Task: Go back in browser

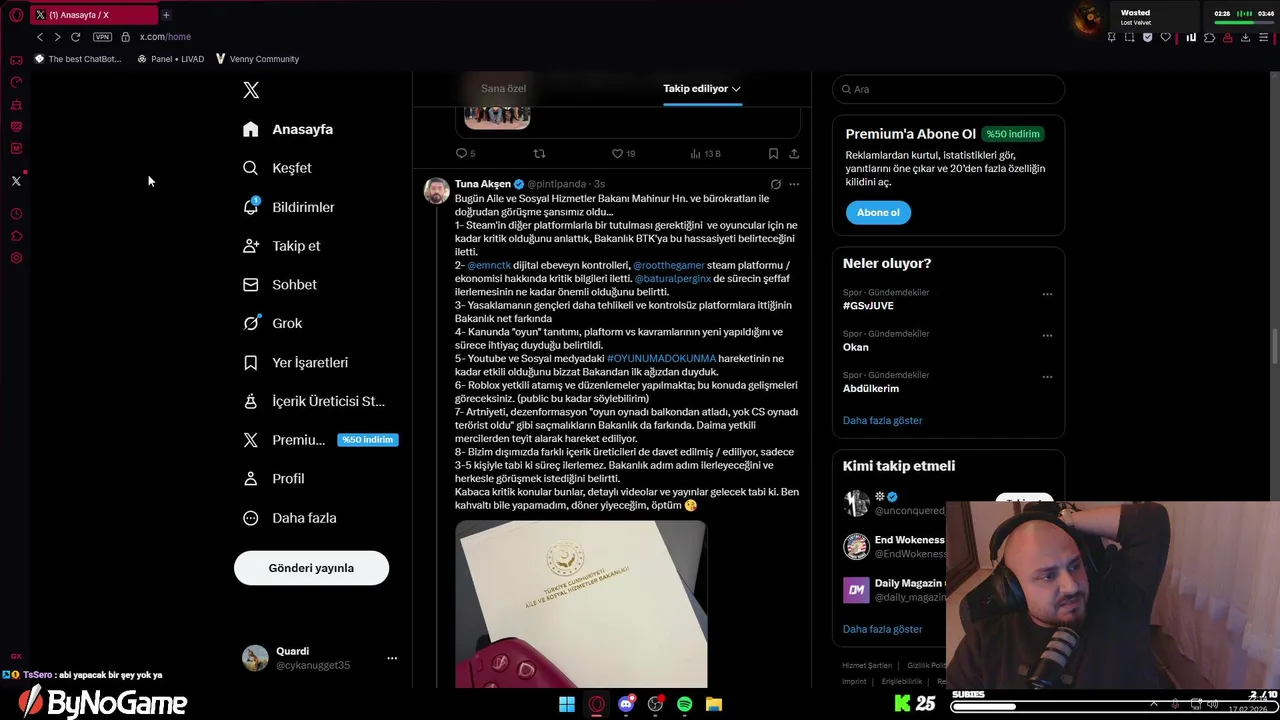Action: pyautogui.click(x=40, y=37)
